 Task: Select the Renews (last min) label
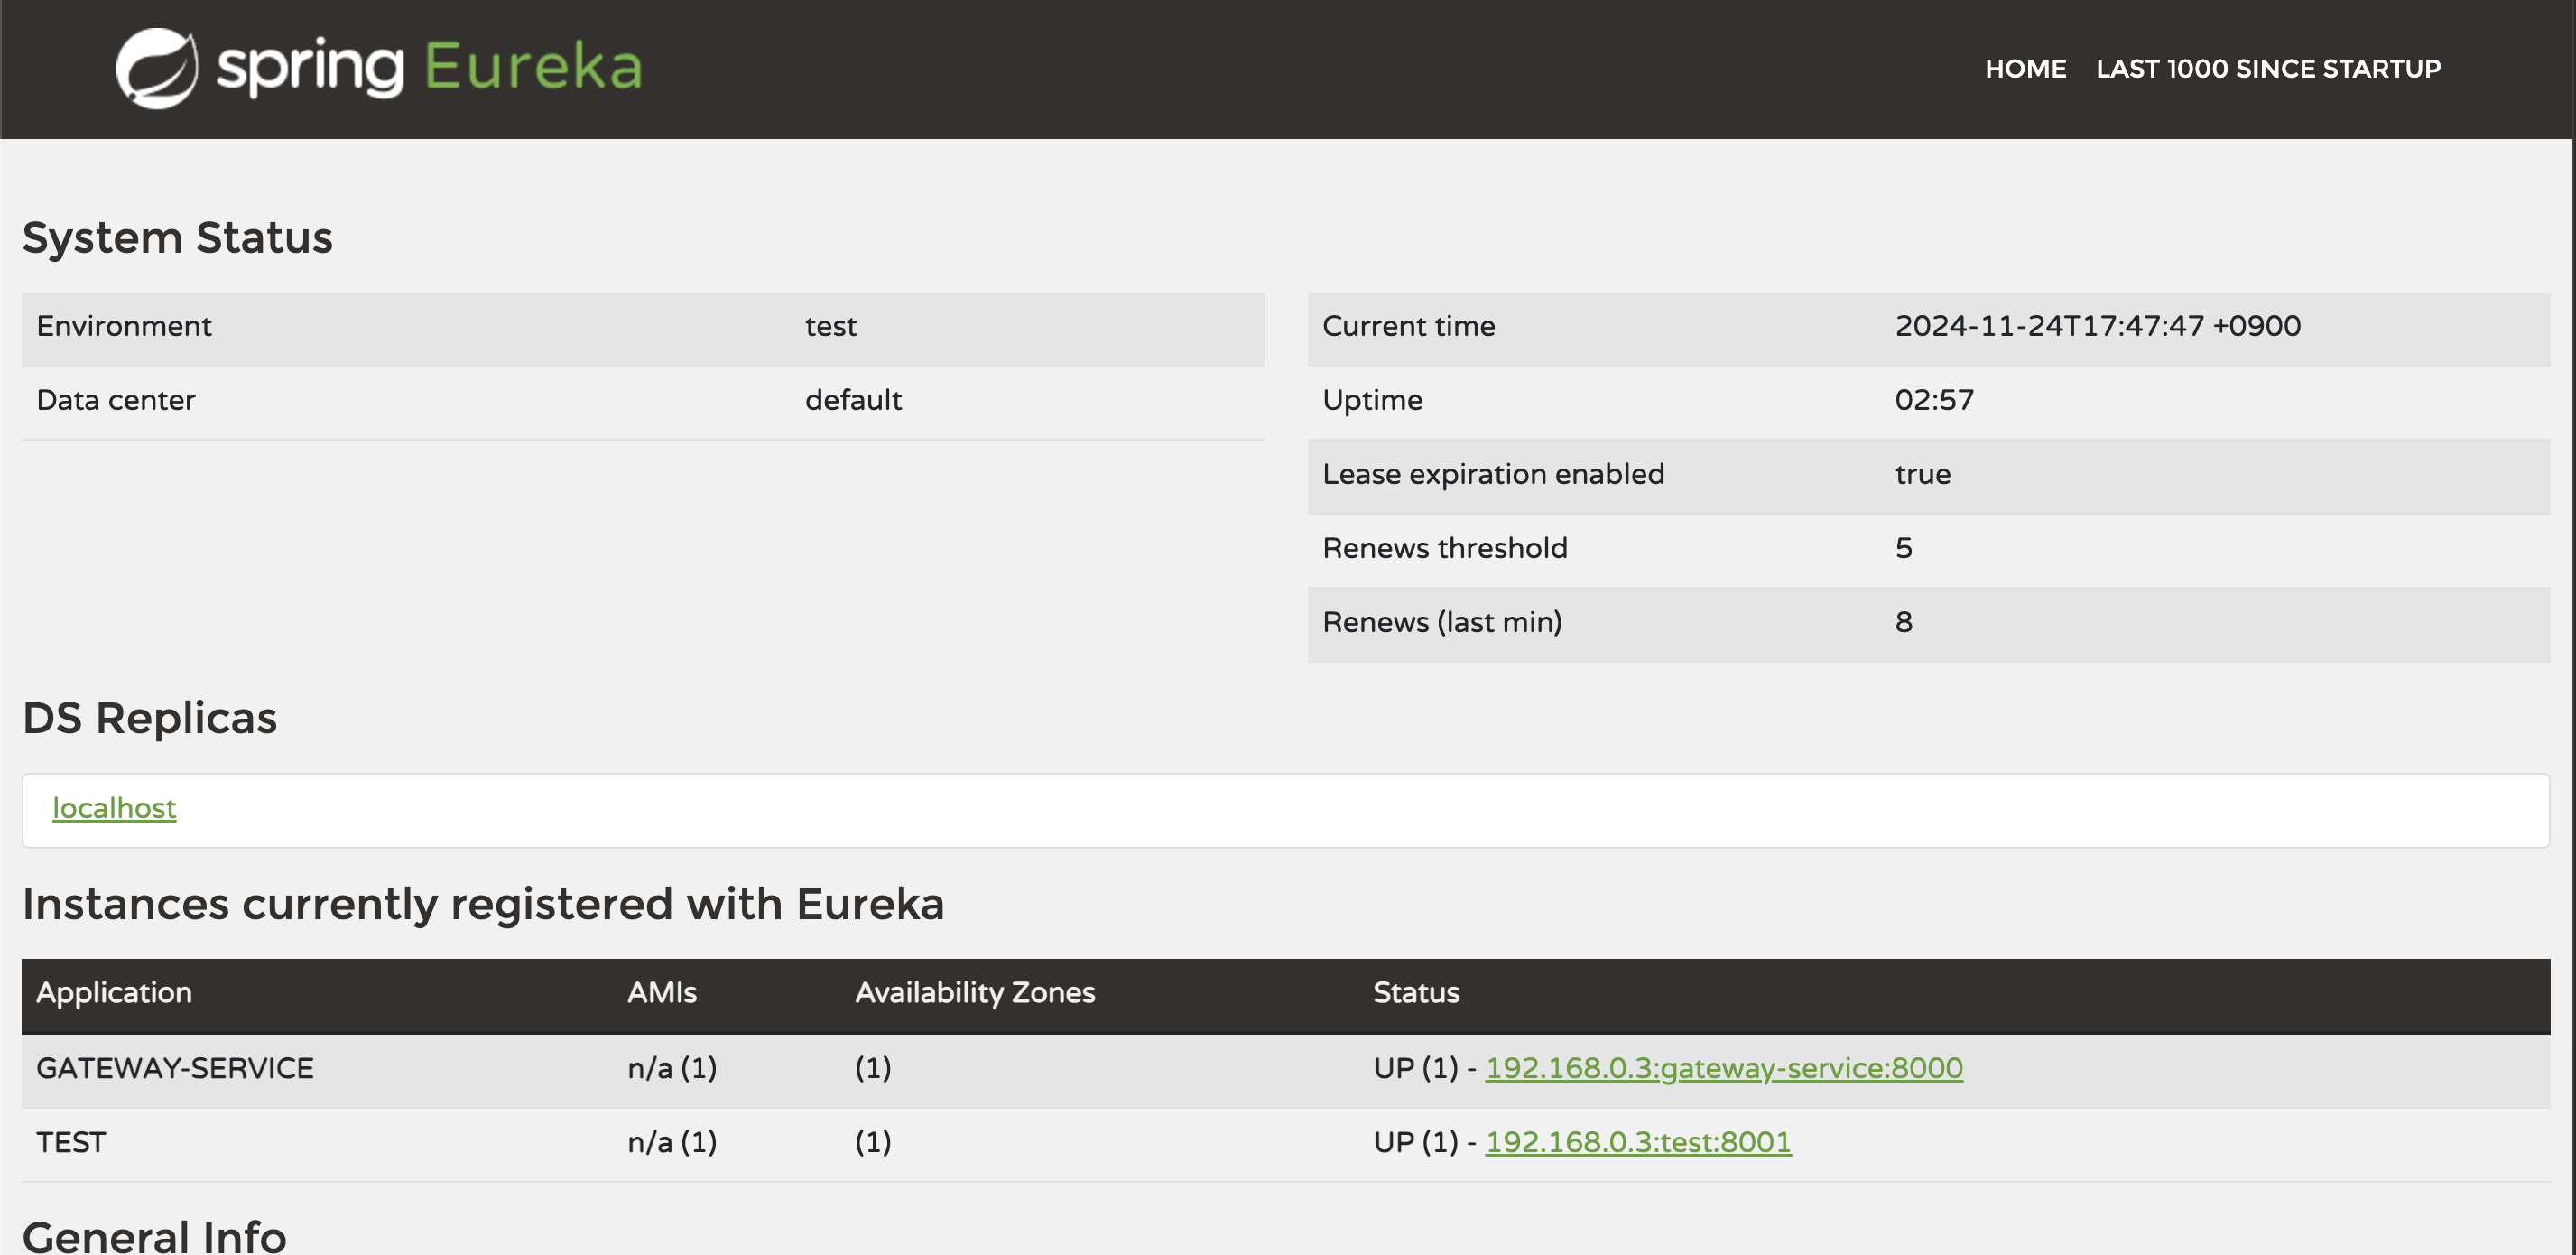[x=1442, y=622]
